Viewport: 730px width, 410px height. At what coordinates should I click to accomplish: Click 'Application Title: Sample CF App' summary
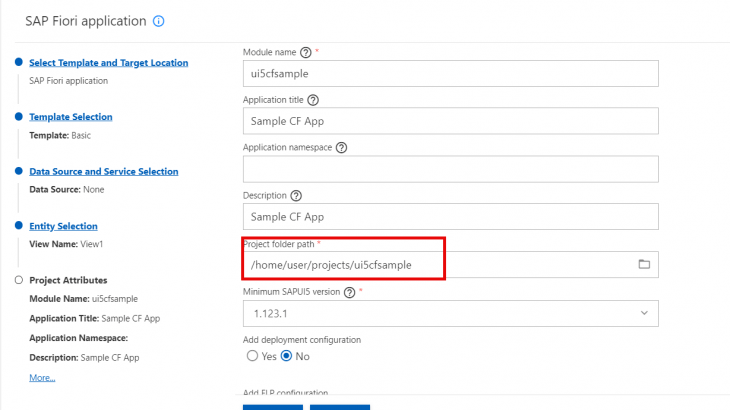coord(95,318)
